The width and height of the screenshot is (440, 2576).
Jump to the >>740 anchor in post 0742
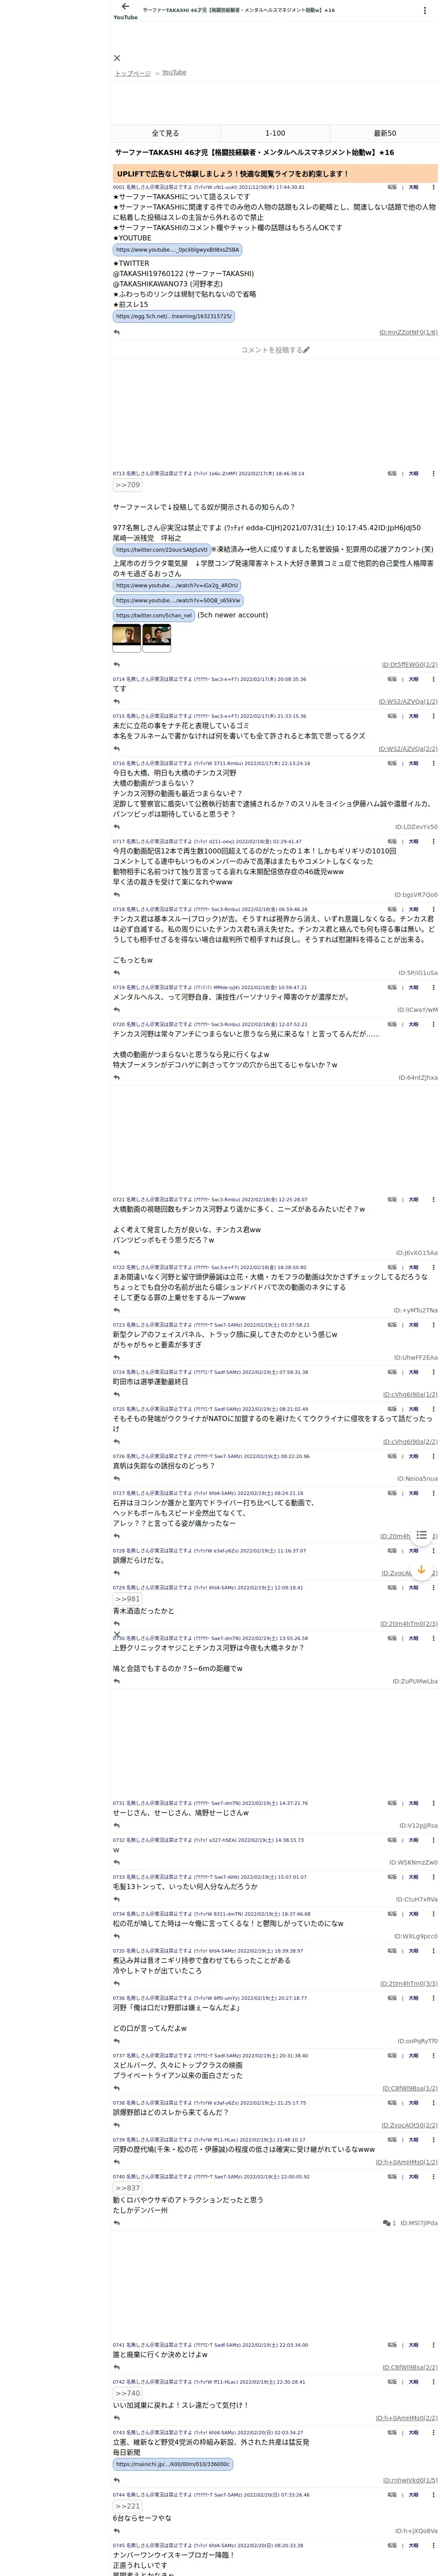127,2393
